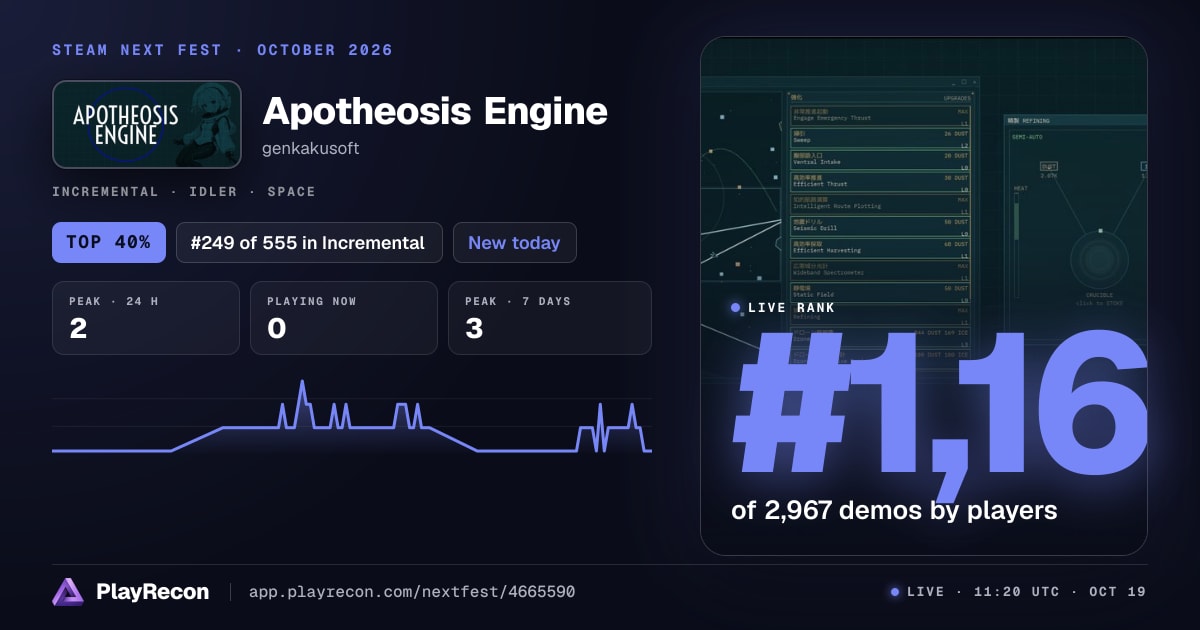Select the Playing Now stat card

click(344, 318)
